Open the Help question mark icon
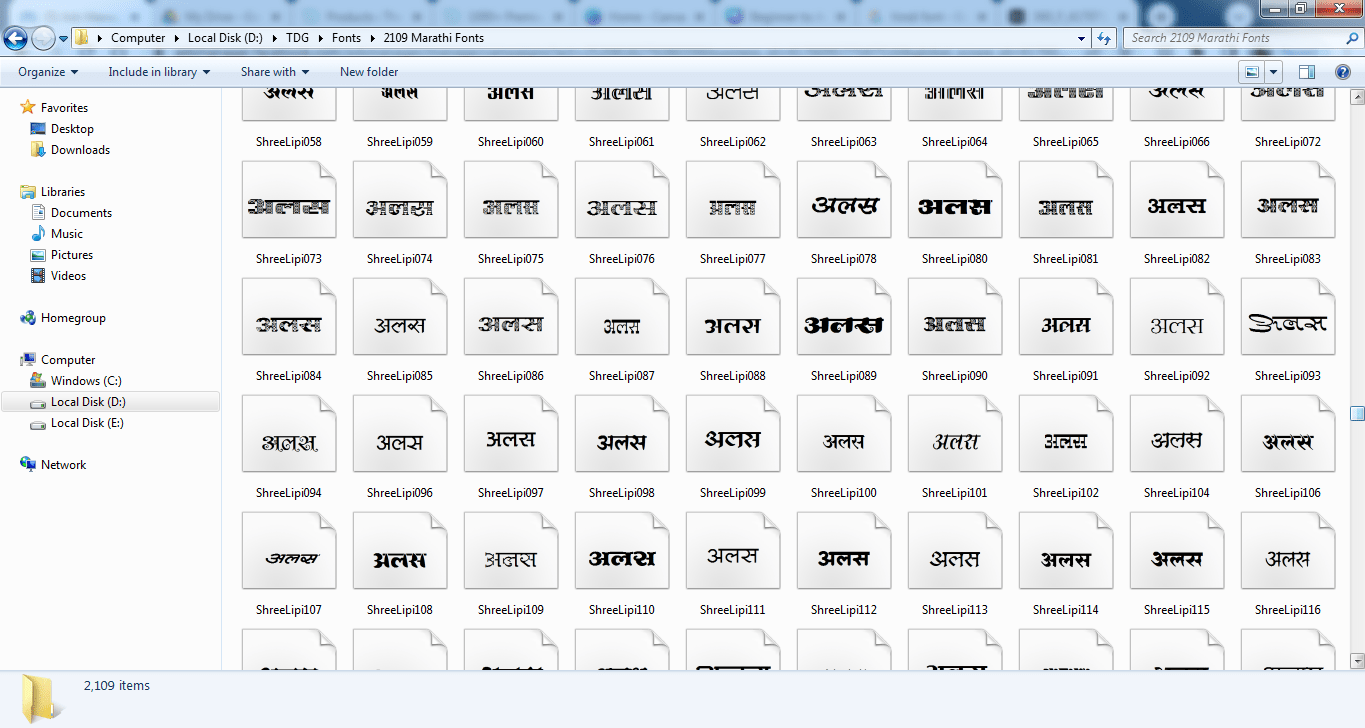This screenshot has width=1365, height=728. point(1343,72)
